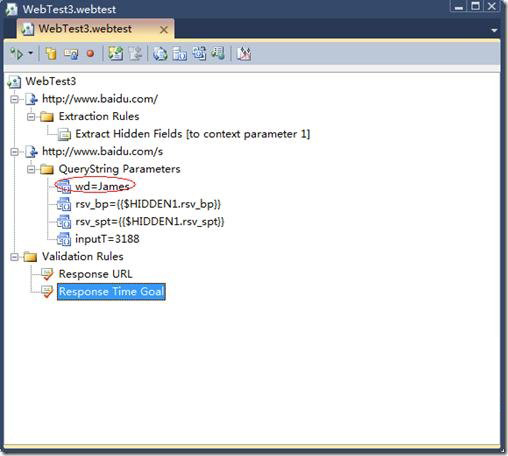Collapse the Validation Rules folder

pos(14,257)
